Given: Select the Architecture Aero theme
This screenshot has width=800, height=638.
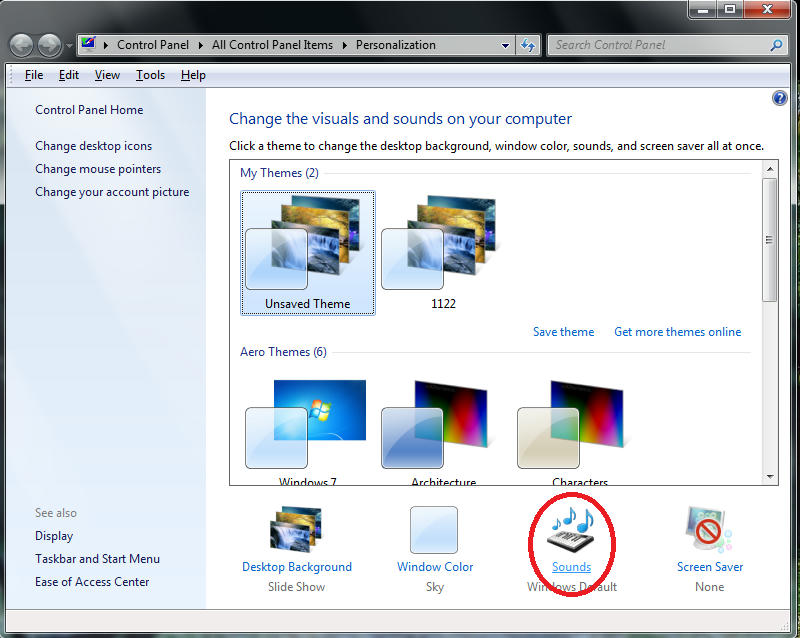Looking at the screenshot, I should [443, 432].
